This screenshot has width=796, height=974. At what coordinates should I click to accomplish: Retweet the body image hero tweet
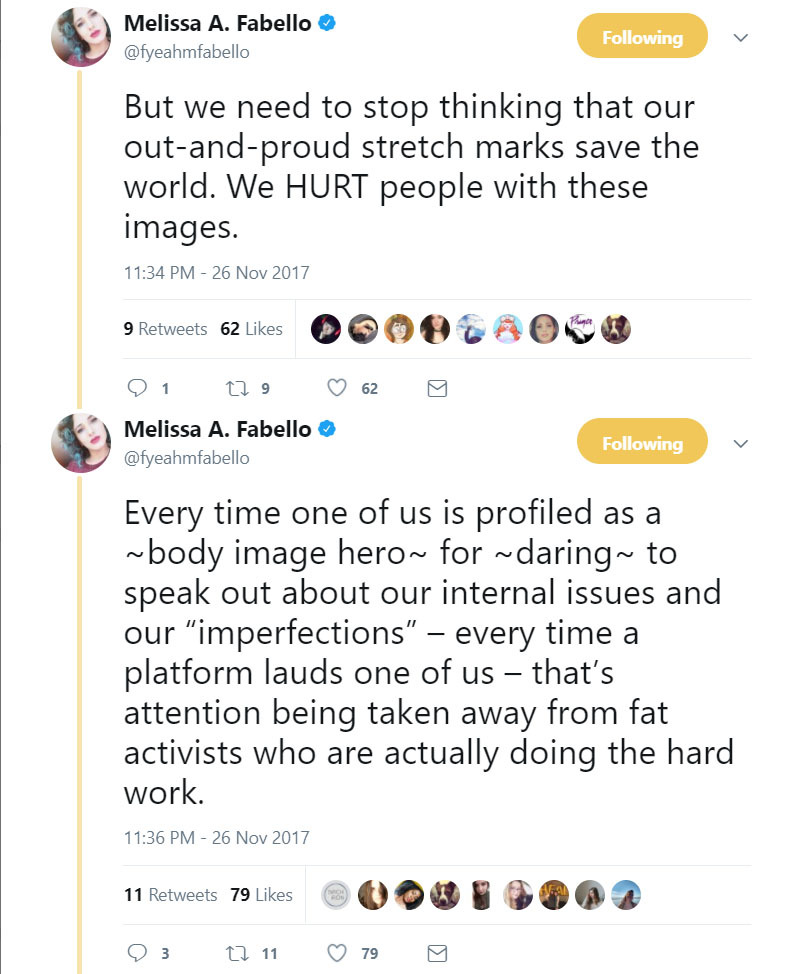point(236,953)
